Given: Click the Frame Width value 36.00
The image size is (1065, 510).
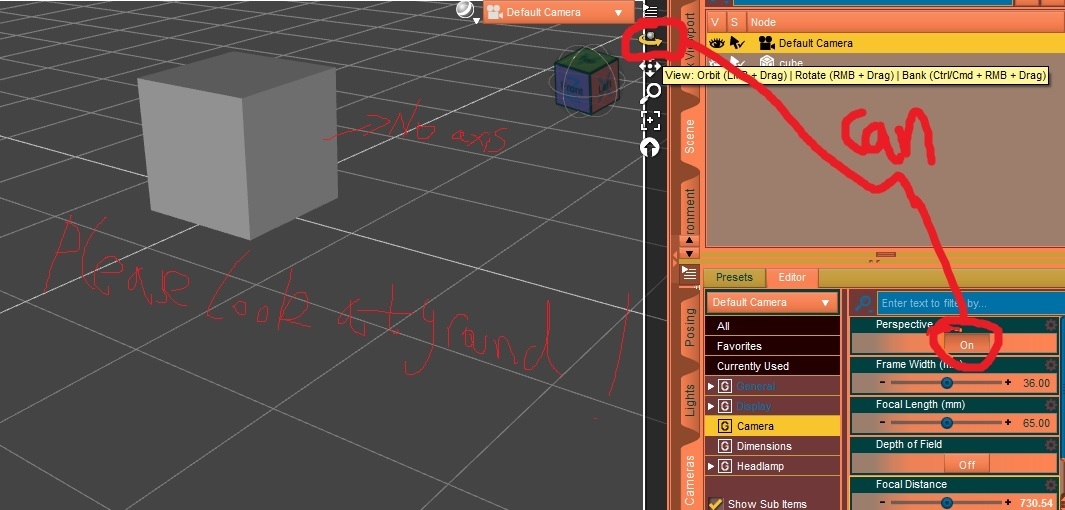Looking at the screenshot, I should [1036, 383].
